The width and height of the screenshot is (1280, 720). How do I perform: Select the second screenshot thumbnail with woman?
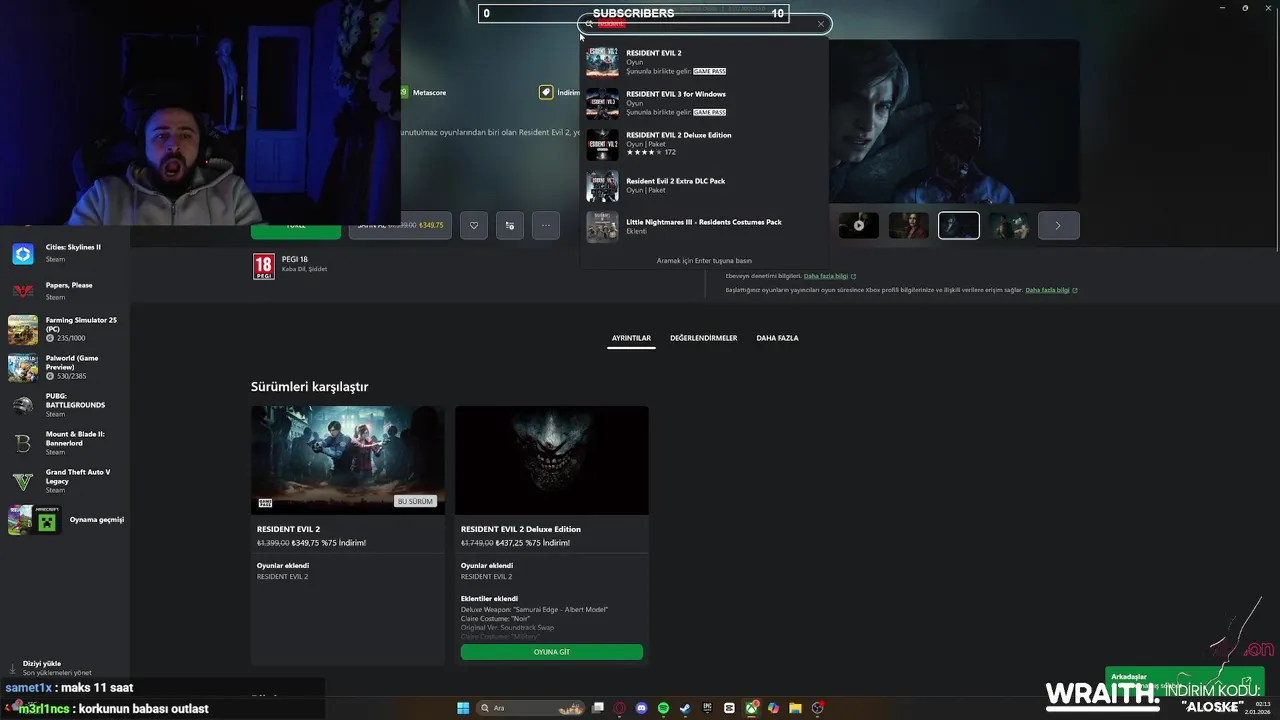pos(909,225)
